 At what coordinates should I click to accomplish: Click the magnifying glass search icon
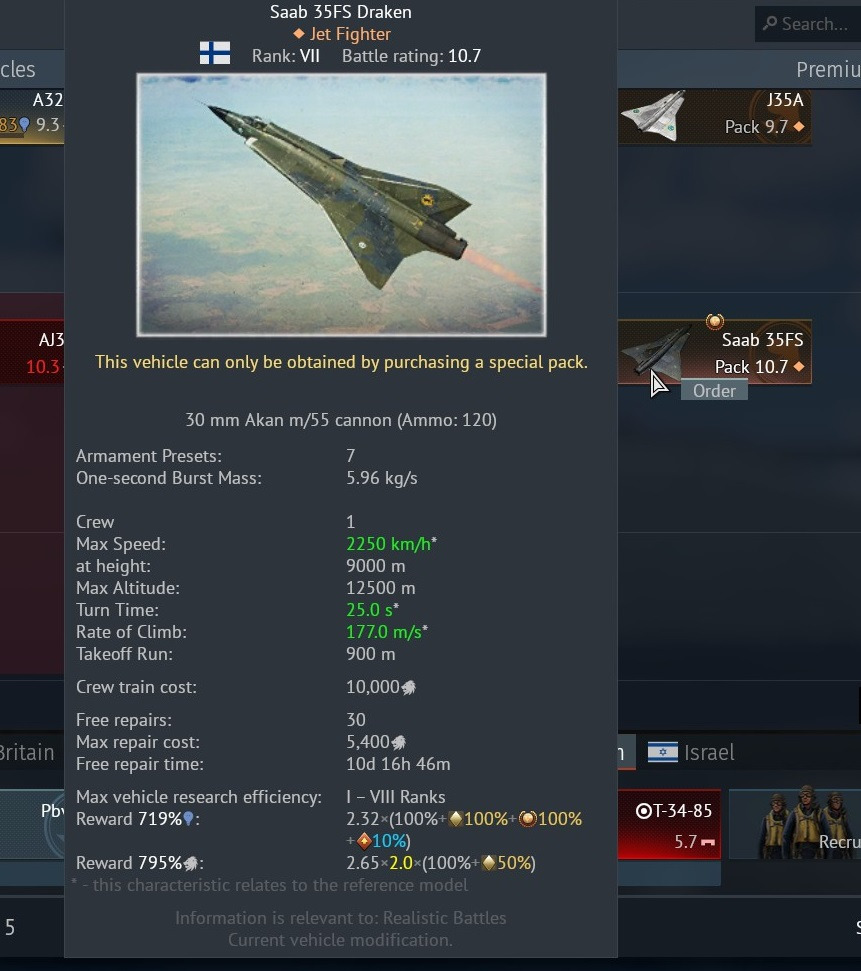[x=770, y=24]
